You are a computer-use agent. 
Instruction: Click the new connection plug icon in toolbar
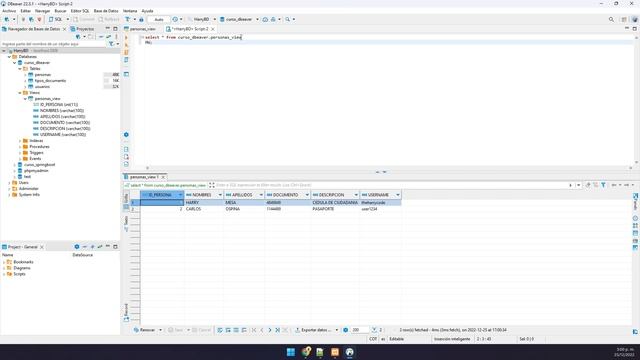[x=7, y=19]
